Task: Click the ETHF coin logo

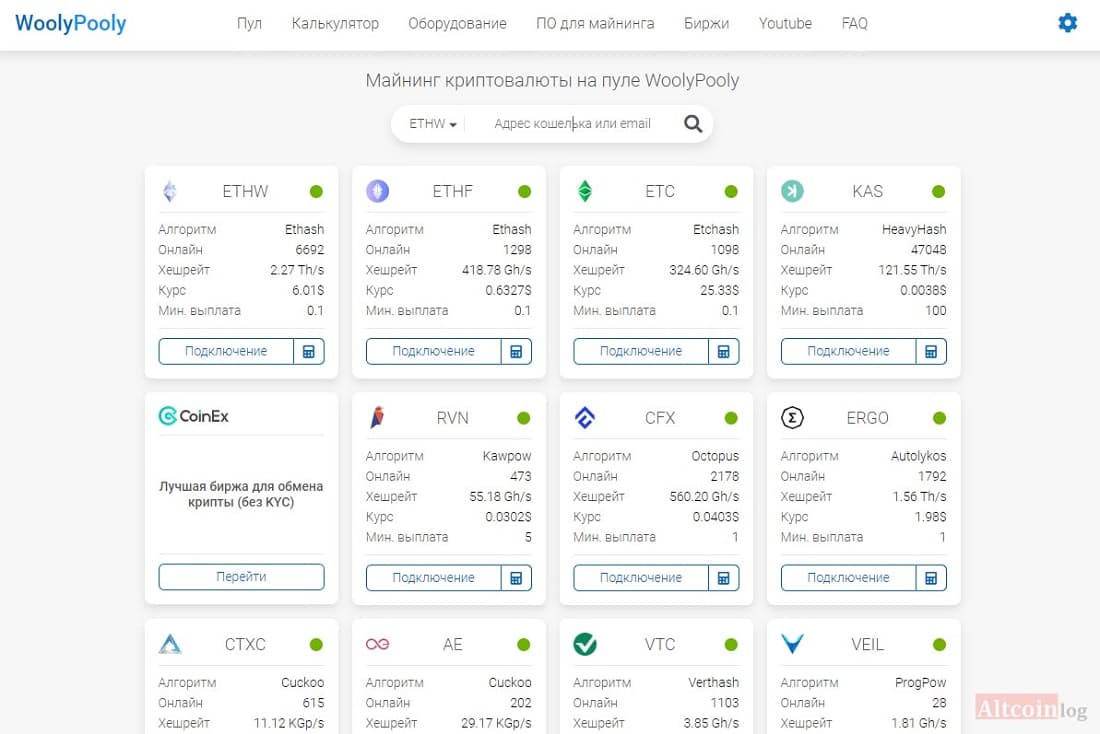Action: (377, 191)
